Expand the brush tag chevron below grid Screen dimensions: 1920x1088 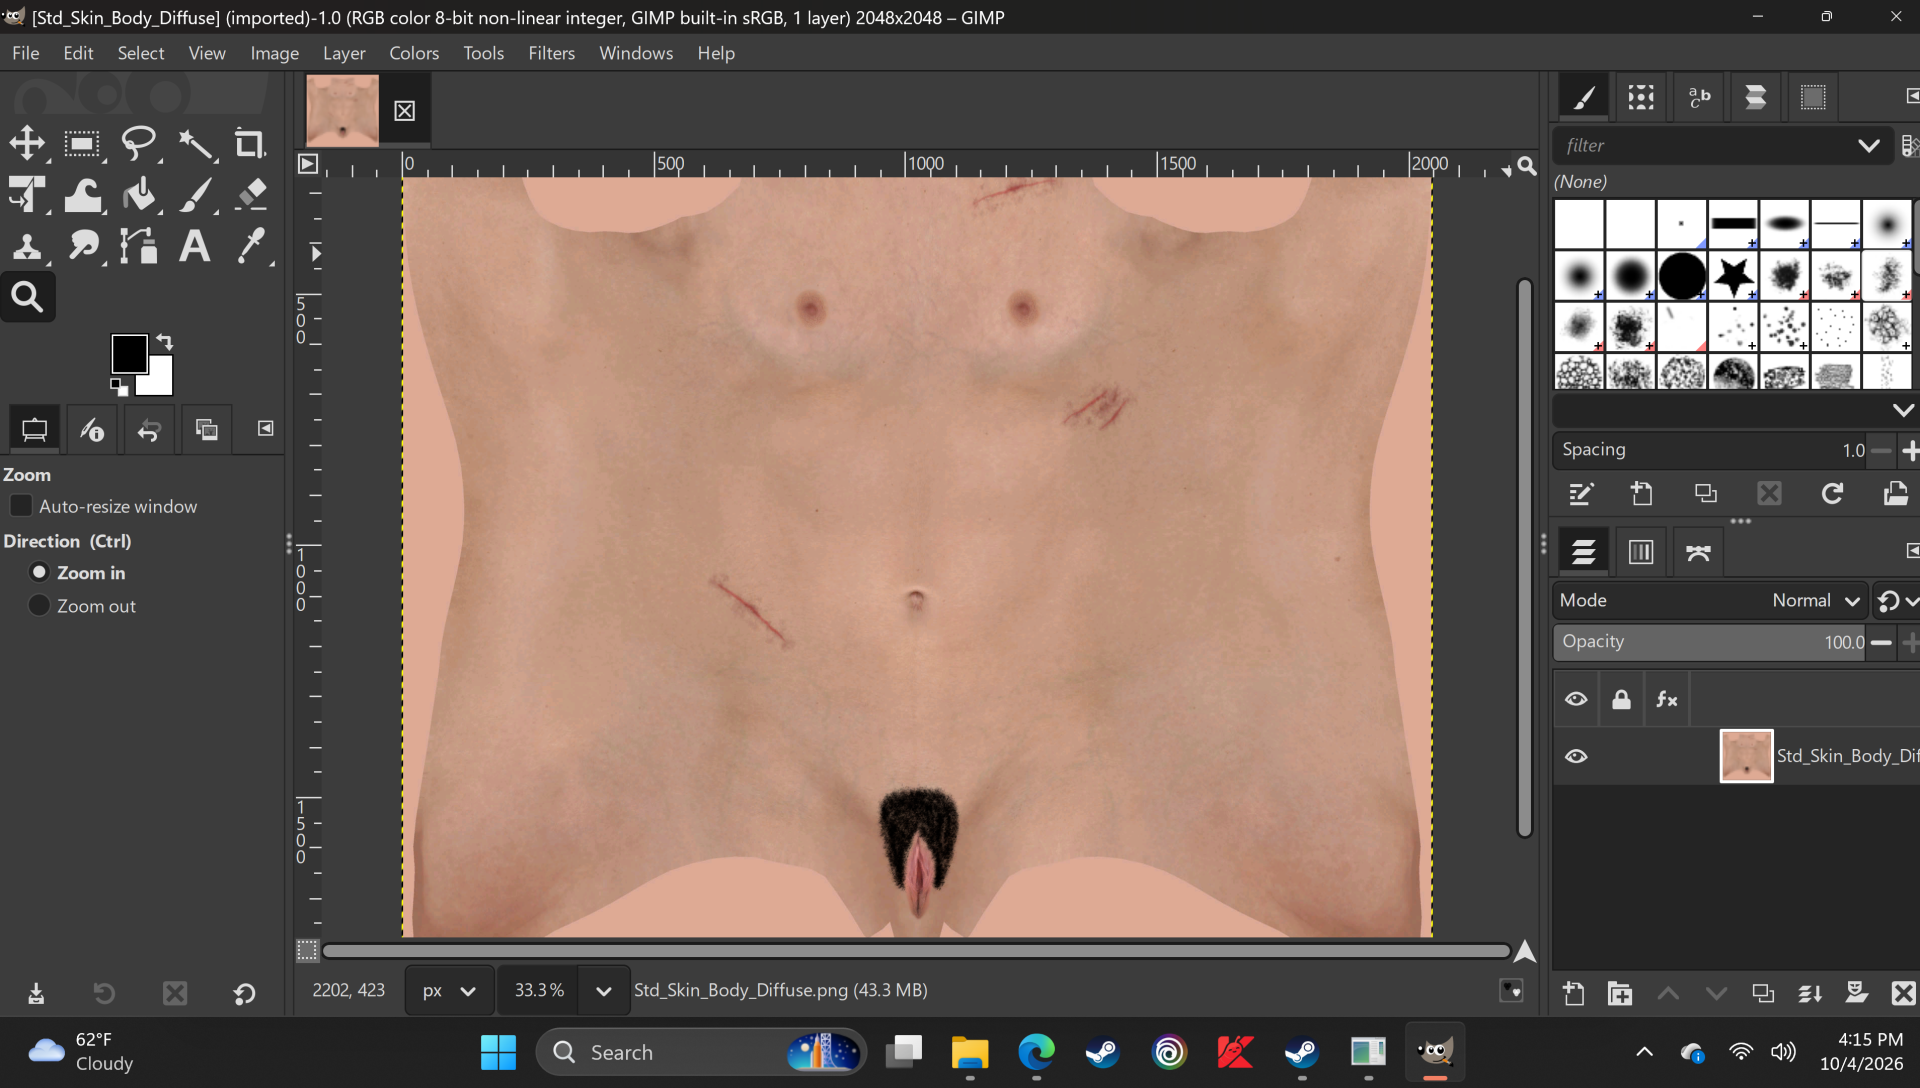1902,410
